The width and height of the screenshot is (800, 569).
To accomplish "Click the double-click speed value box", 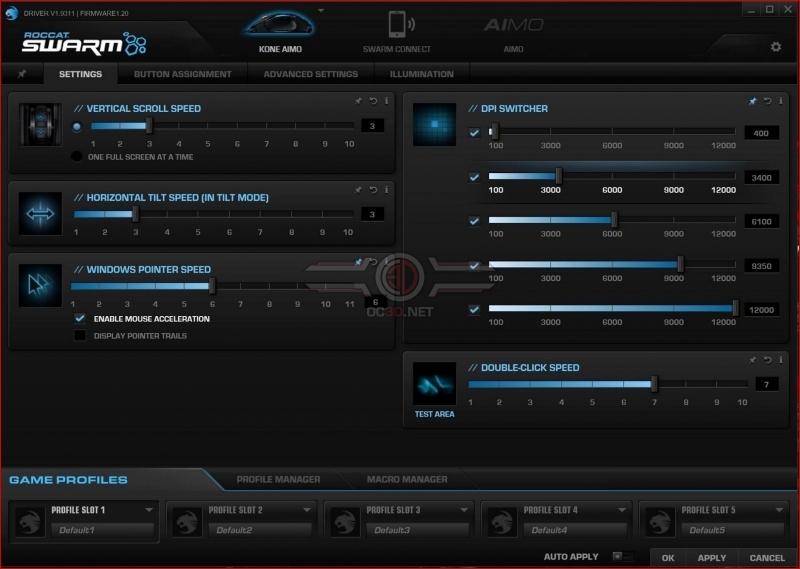I will pos(766,384).
